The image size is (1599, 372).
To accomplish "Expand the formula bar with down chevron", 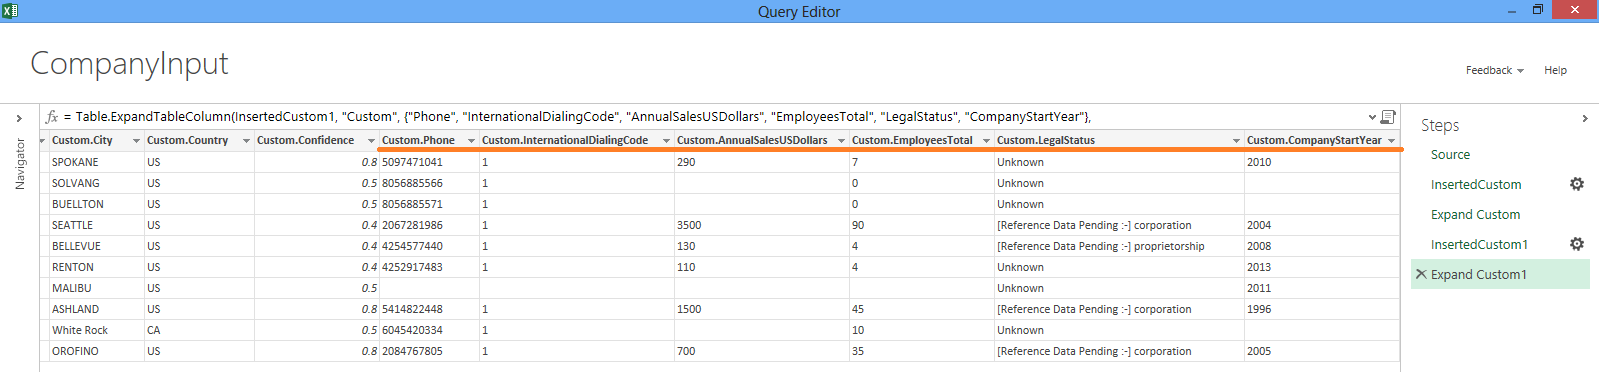I will click(x=1372, y=117).
